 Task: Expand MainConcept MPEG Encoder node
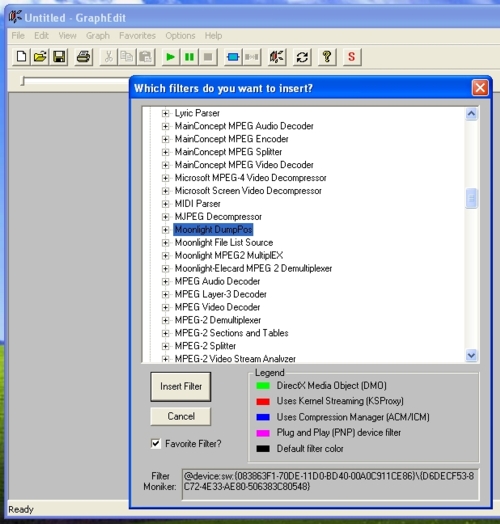165,139
